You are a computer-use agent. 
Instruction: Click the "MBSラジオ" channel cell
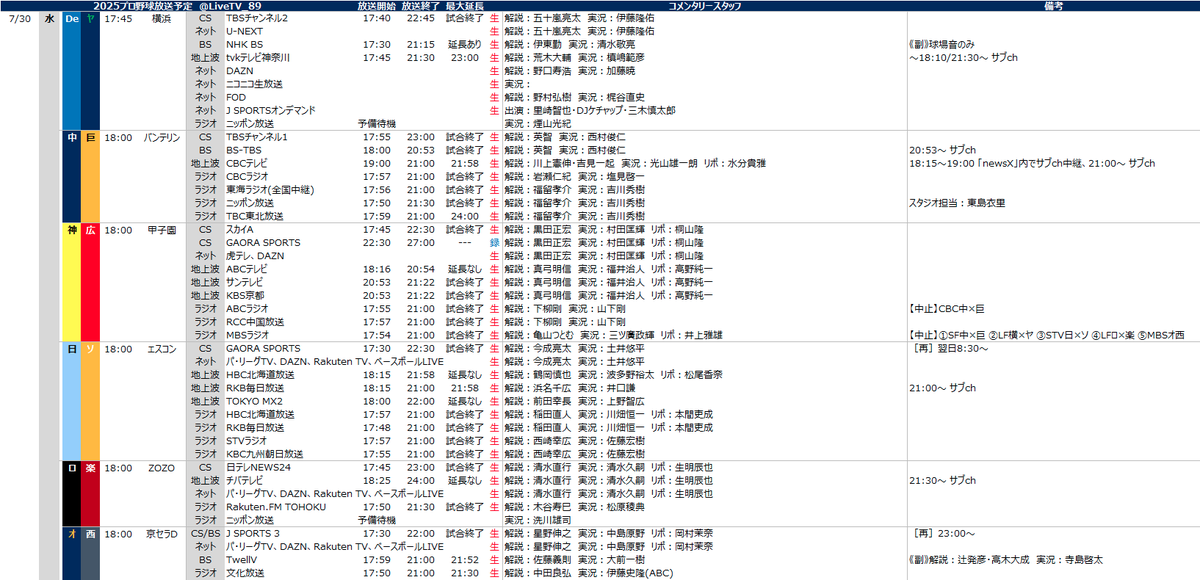point(247,335)
